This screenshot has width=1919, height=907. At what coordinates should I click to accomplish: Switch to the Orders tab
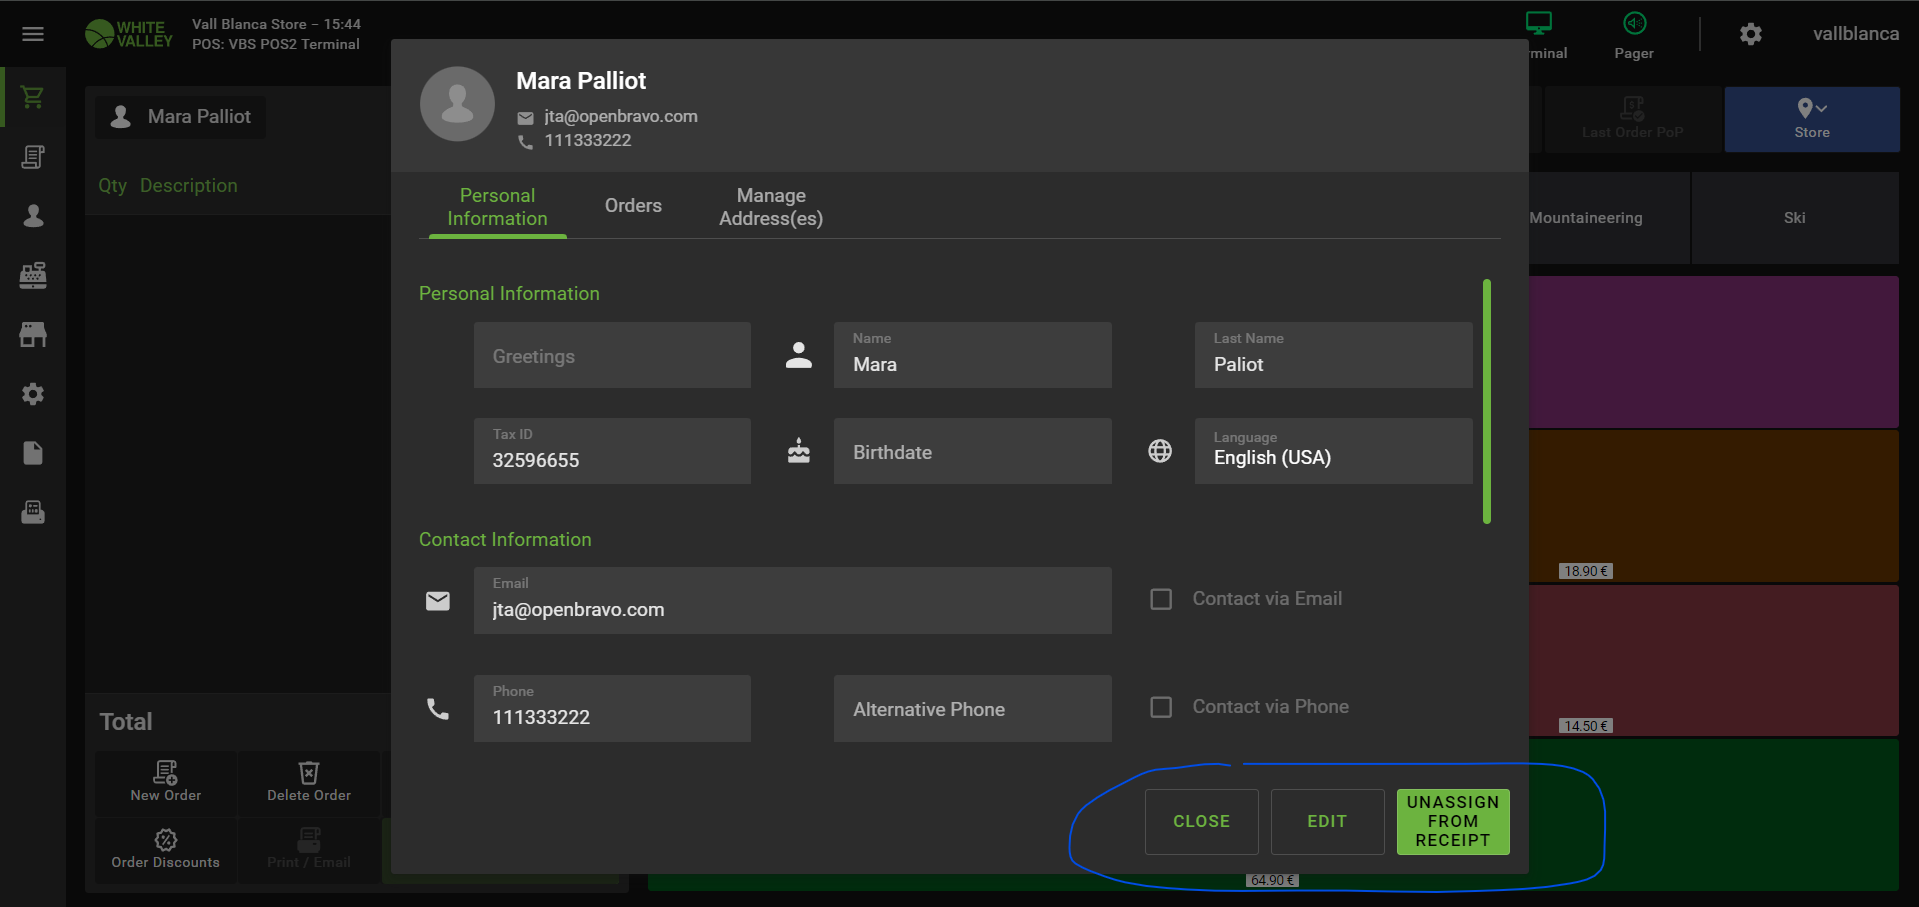[633, 206]
